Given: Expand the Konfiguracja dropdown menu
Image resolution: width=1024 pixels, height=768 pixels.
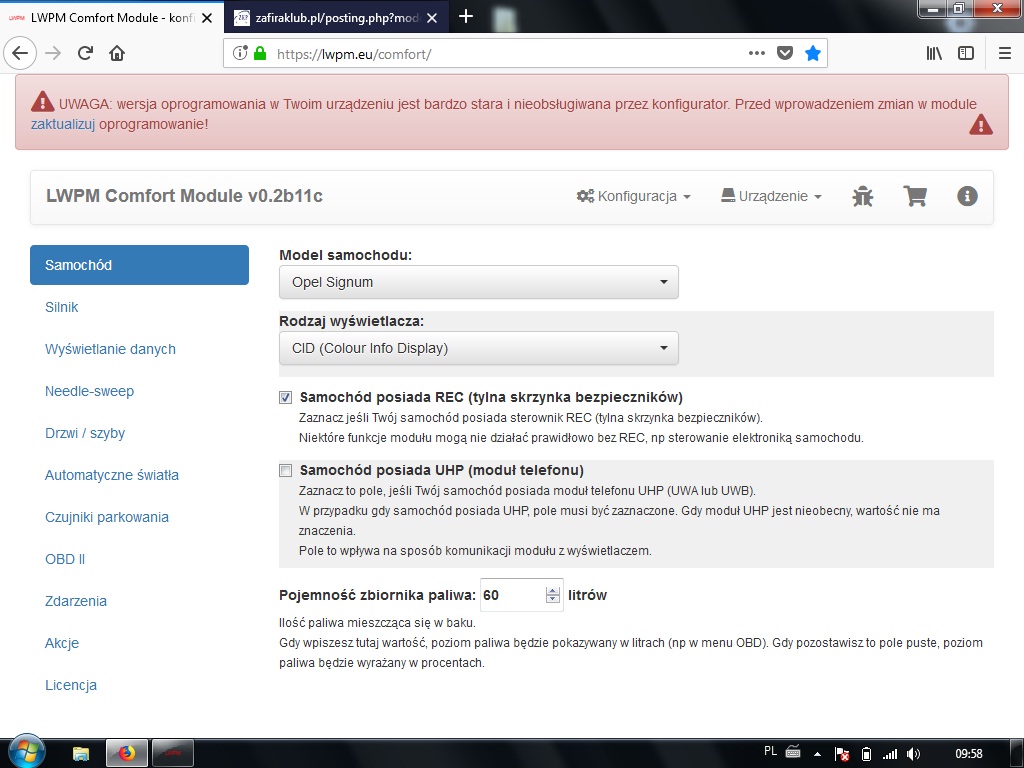Looking at the screenshot, I should pyautogui.click(x=634, y=197).
